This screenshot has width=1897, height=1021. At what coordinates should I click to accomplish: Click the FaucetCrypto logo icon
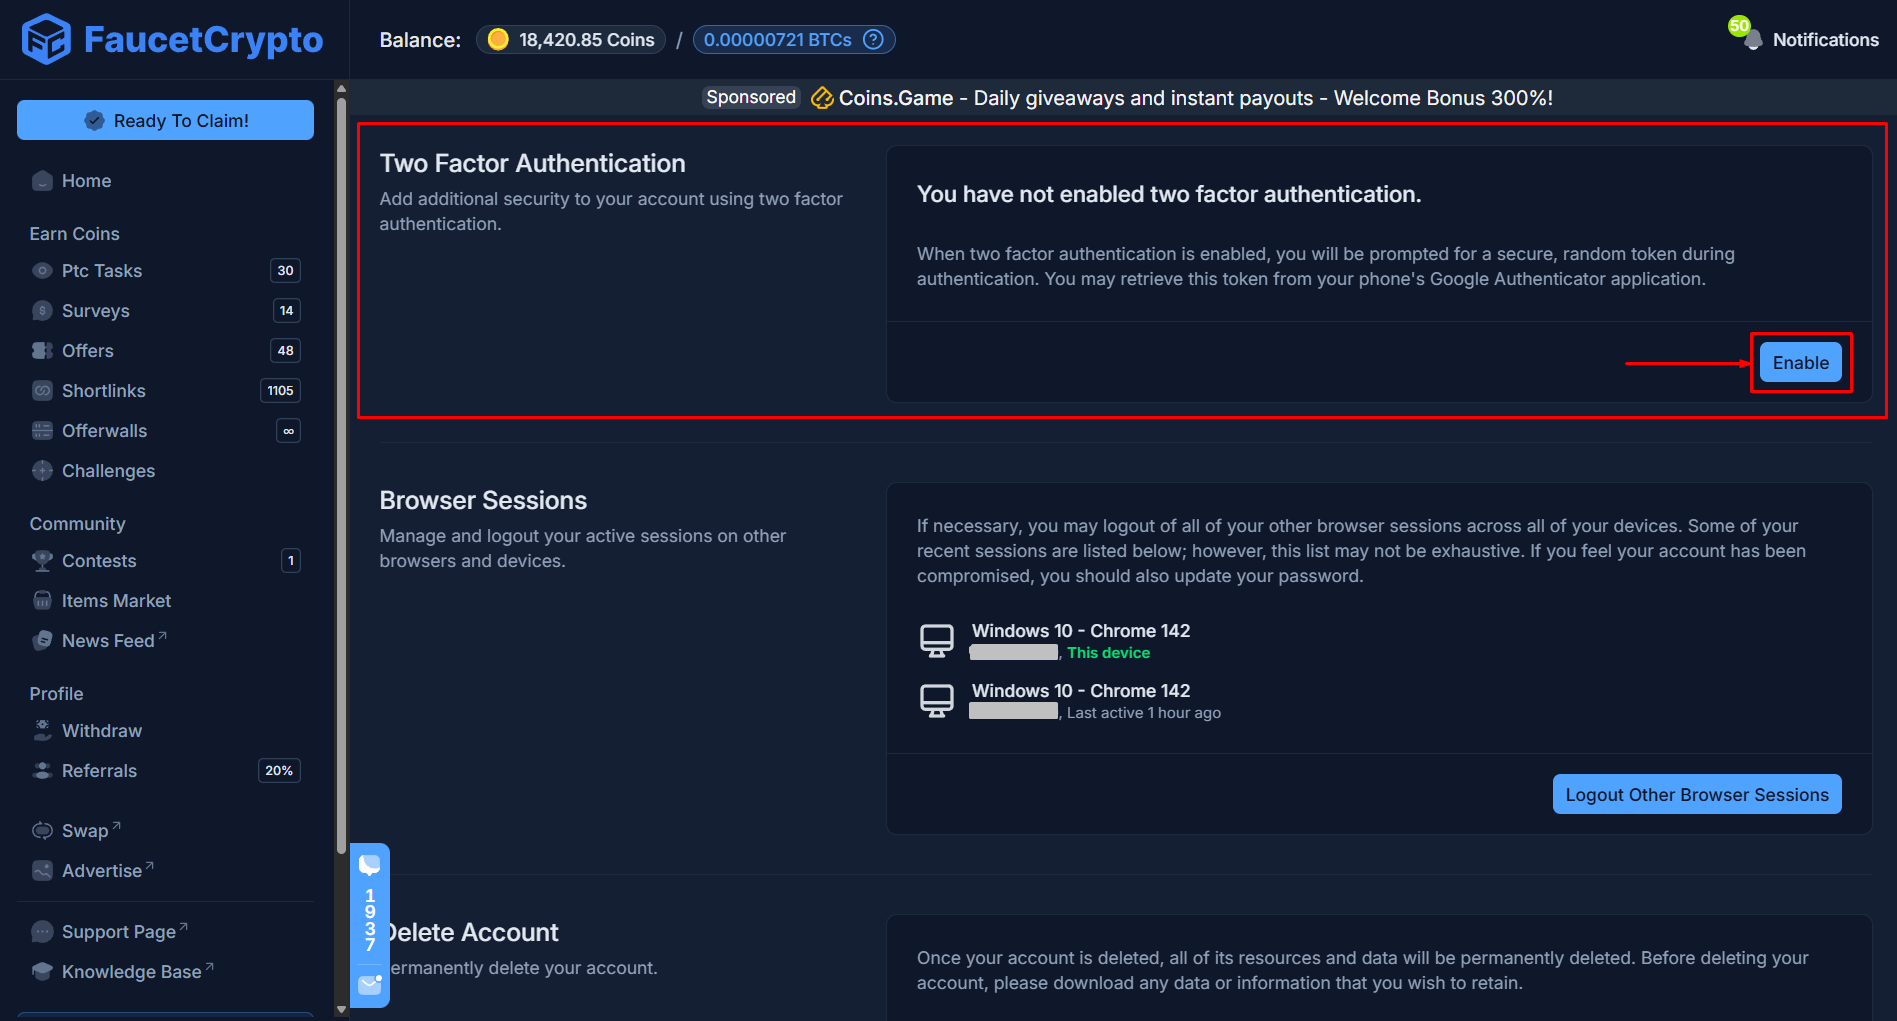coord(45,40)
